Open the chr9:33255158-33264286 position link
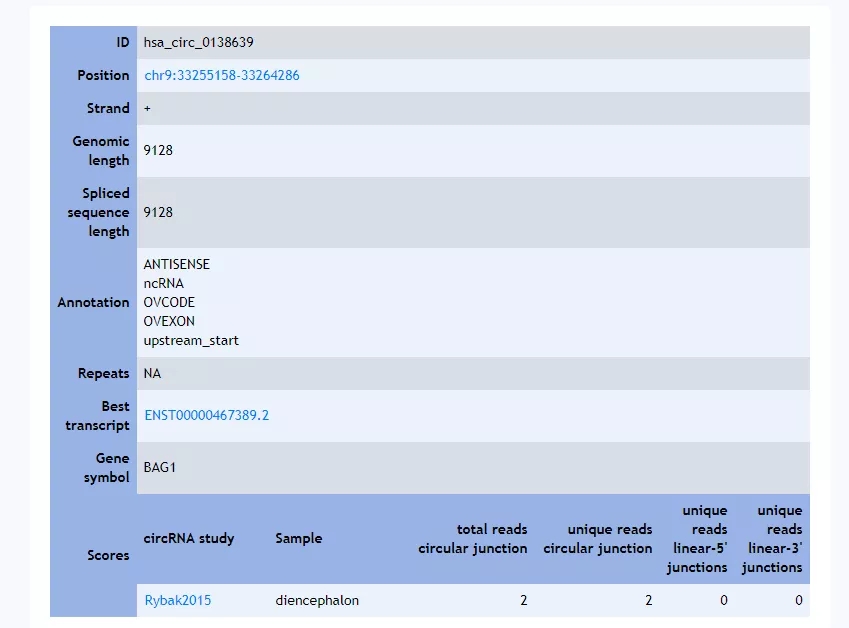This screenshot has height=628, width=849. click(x=221, y=75)
